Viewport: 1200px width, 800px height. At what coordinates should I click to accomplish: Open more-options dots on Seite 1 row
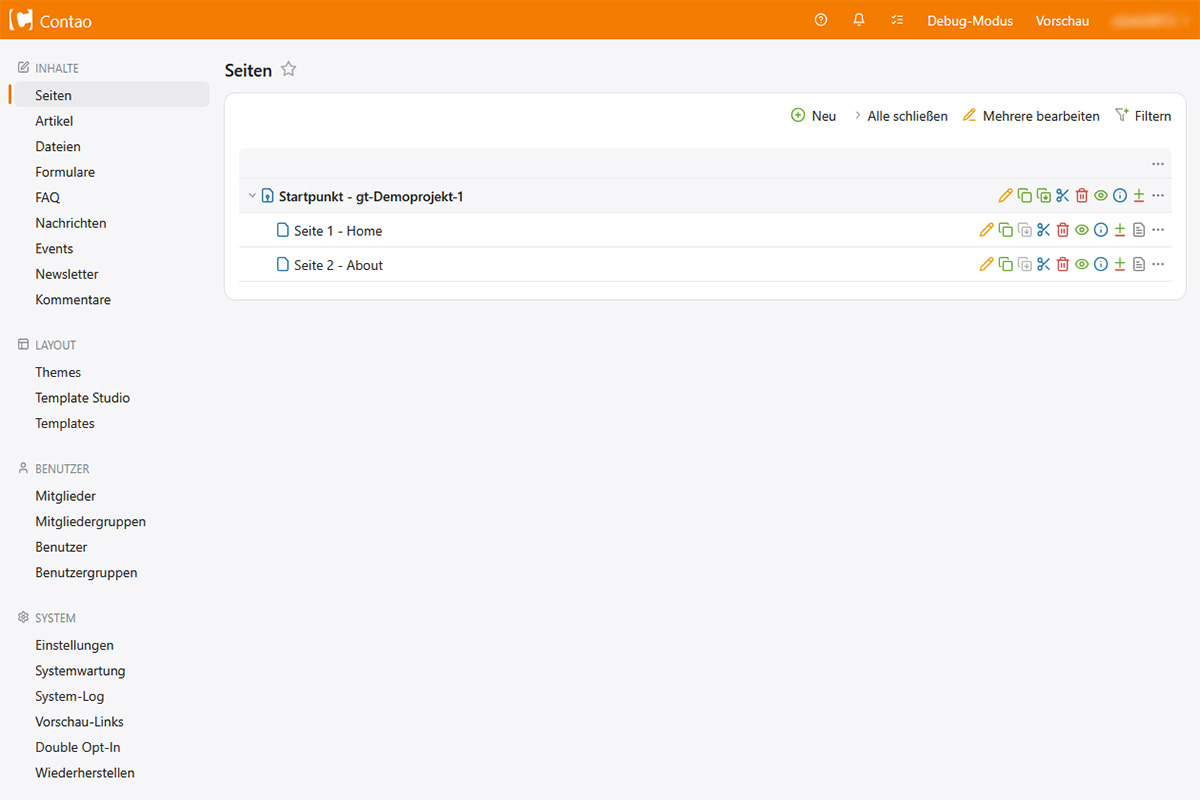tap(1158, 230)
